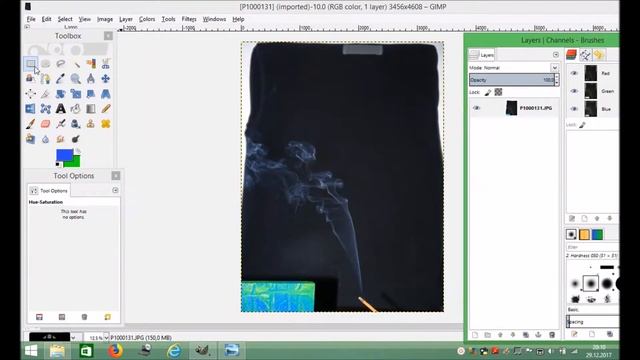The height and width of the screenshot is (360, 640).
Task: Toggle visibility of the Green channel
Action: pos(574,91)
